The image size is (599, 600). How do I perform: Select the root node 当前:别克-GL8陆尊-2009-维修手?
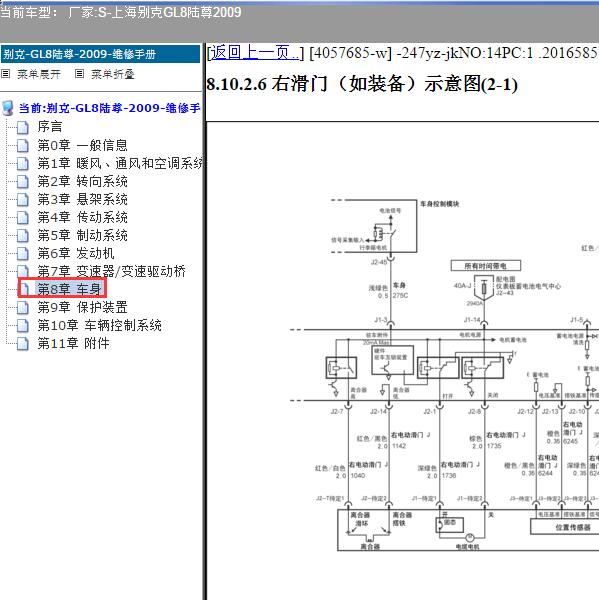pyautogui.click(x=109, y=108)
